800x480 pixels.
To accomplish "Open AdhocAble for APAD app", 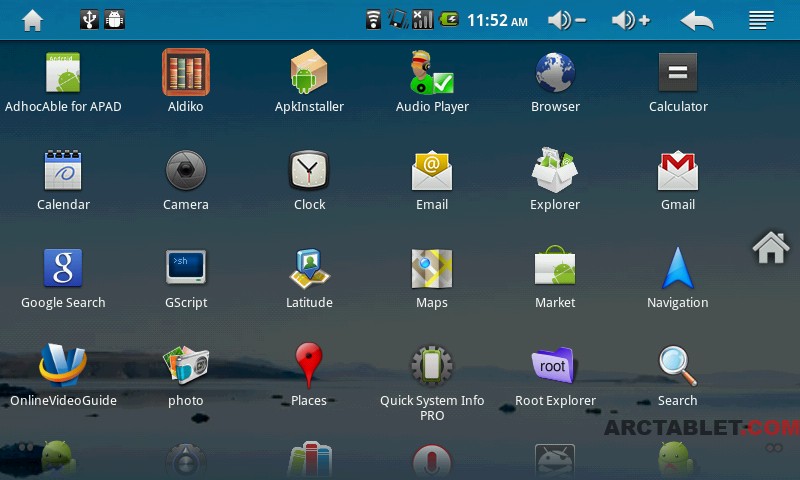I will click(63, 72).
